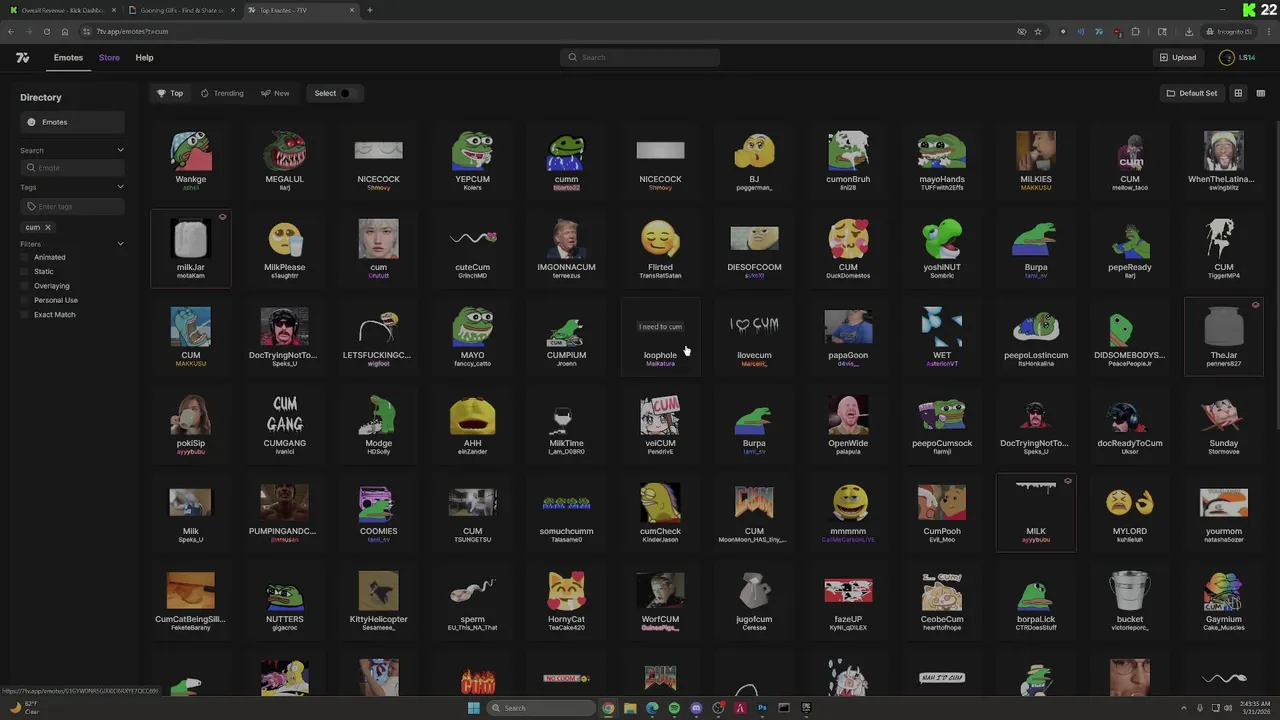
Task: Enable the Animated filter checkbox
Action: [x=26, y=257]
